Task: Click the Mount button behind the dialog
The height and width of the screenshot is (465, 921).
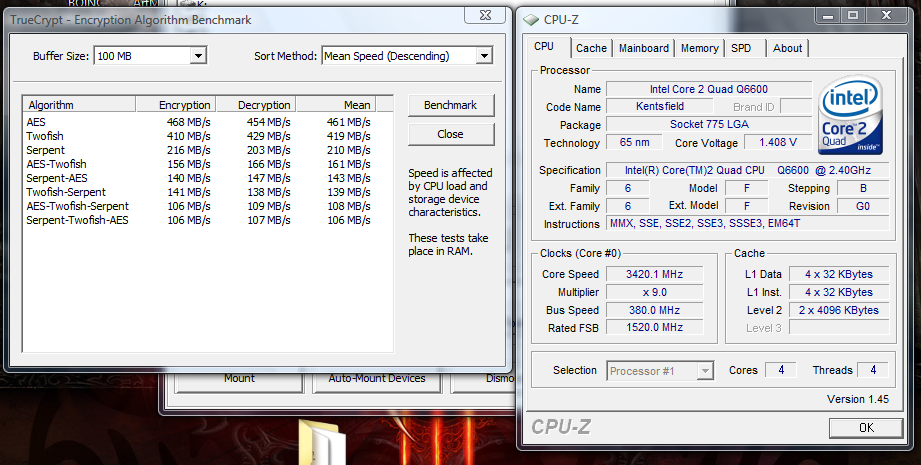Action: [x=239, y=380]
